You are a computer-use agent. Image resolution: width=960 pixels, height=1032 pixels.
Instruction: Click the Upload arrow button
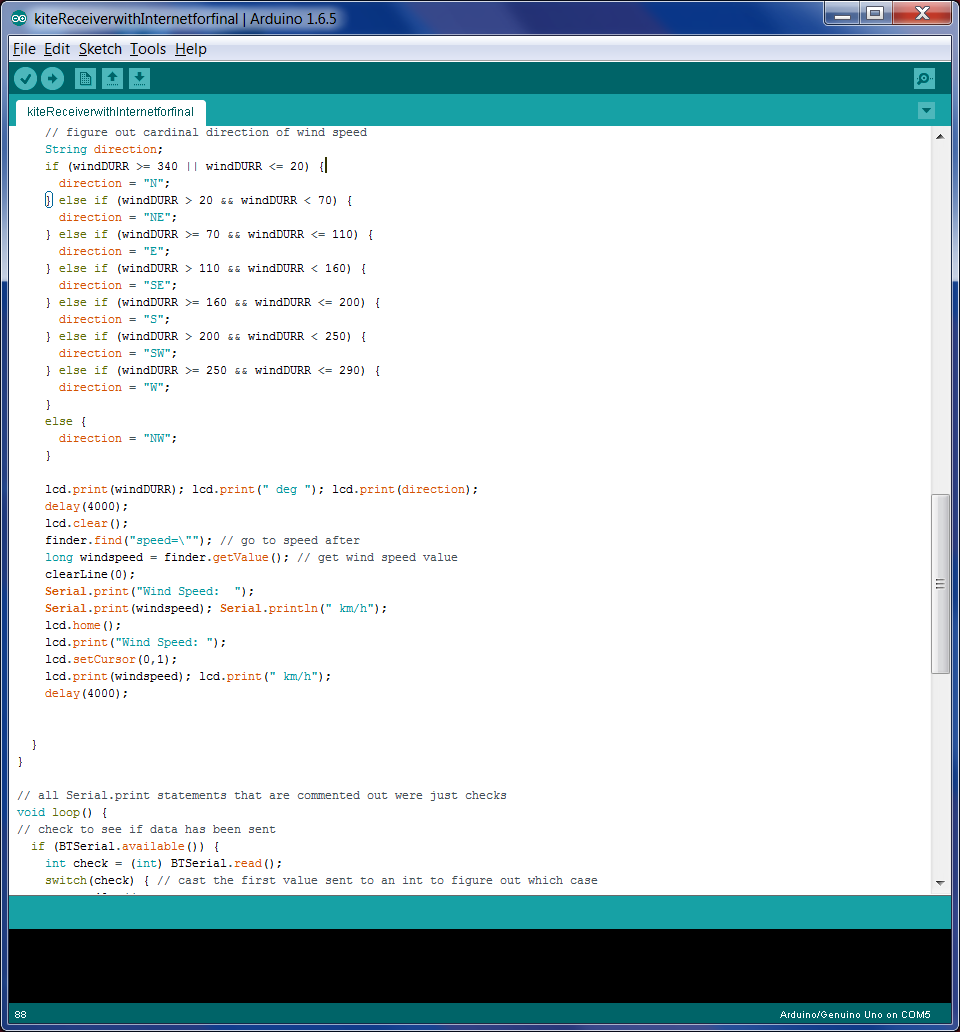coord(53,79)
